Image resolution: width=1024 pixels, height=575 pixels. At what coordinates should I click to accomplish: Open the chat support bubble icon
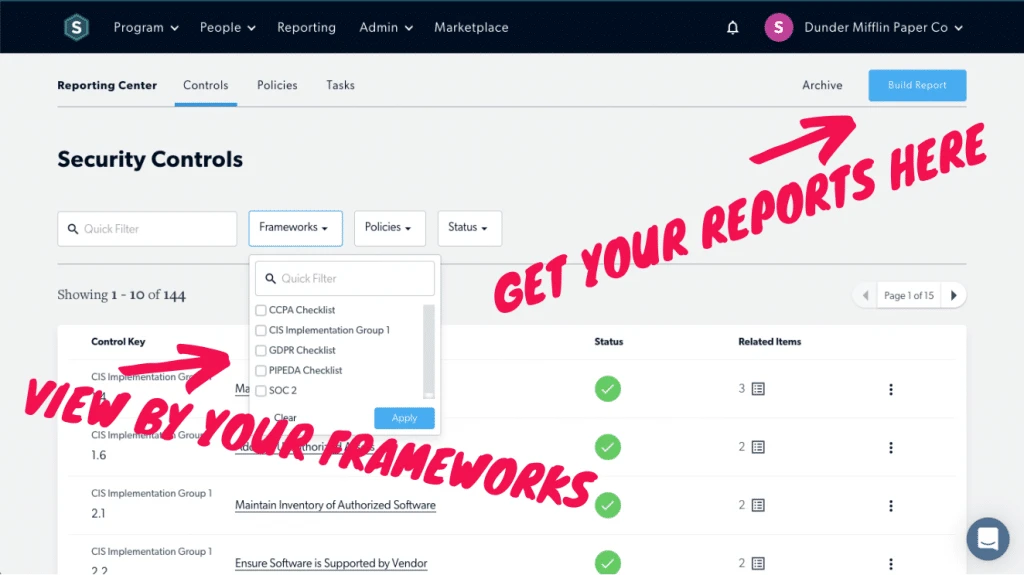point(987,539)
